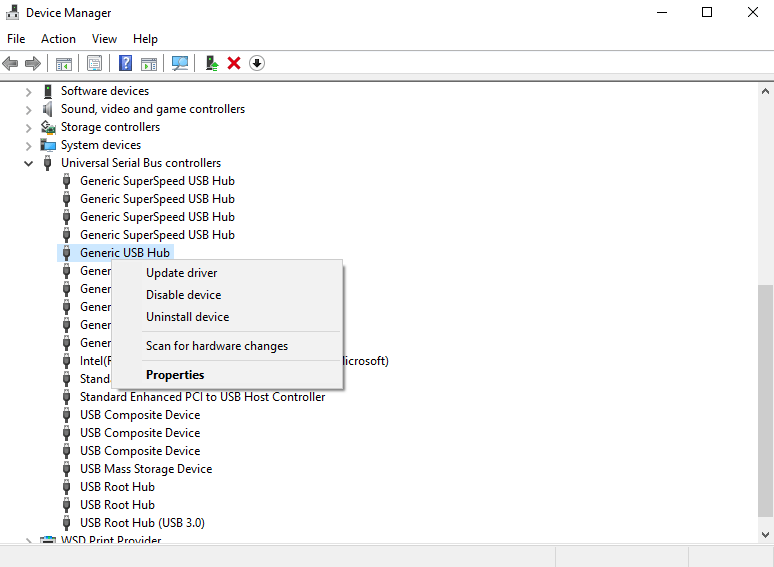Screen dimensions: 774x567
Task: Click the icon beside Standard Enhanced PCI to USB Host Controller
Action: pos(67,397)
